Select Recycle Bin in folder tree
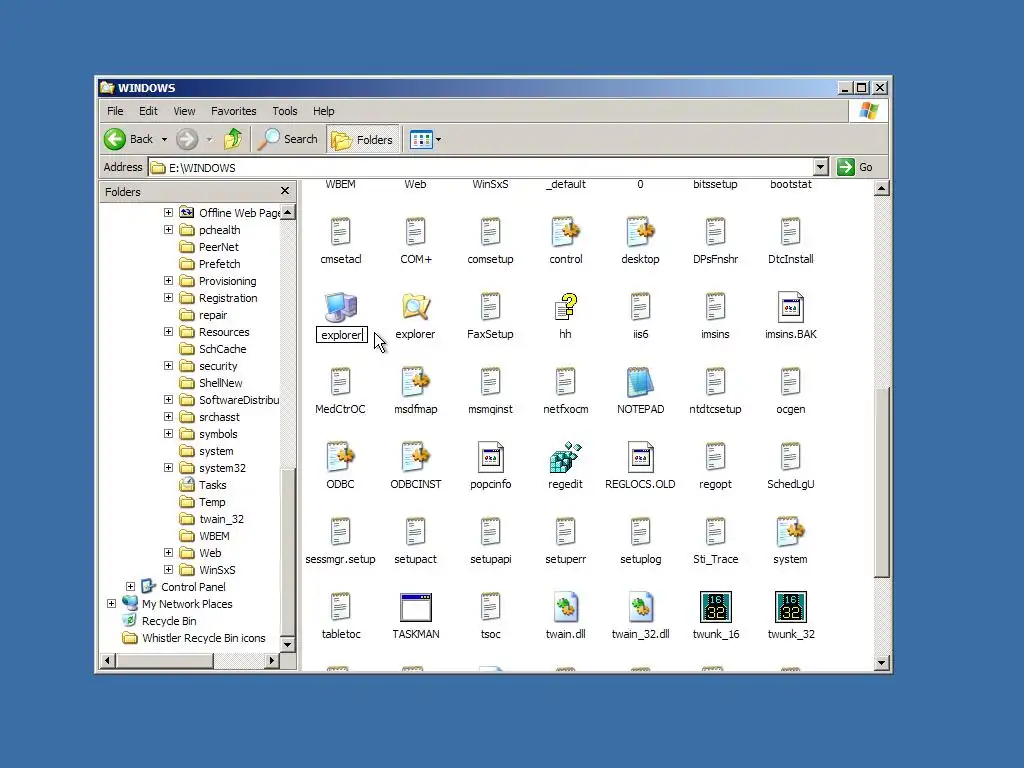The height and width of the screenshot is (768, 1024). pyautogui.click(x=168, y=620)
